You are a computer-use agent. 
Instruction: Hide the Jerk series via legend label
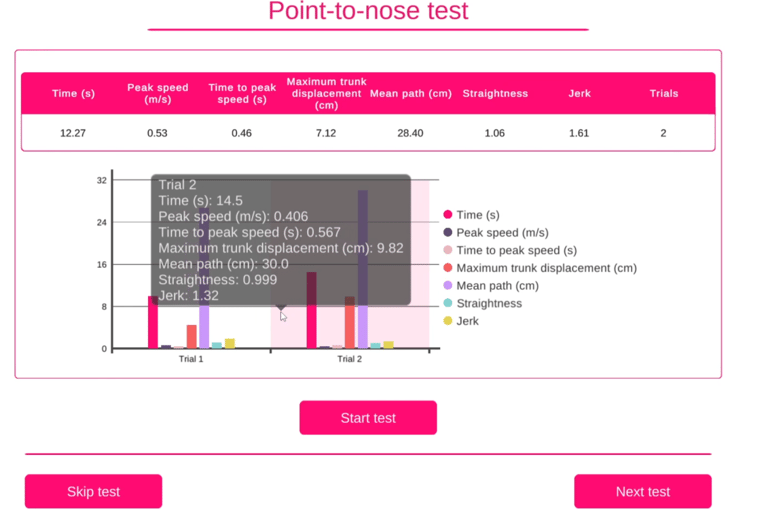467,321
